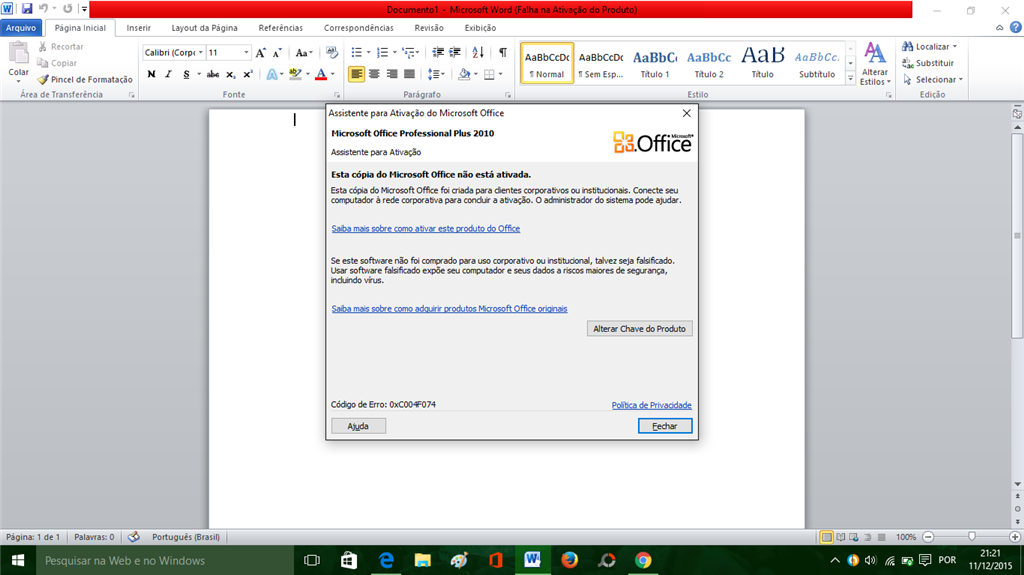Click Pincel de Formatação tool
The width and height of the screenshot is (1024, 575).
[x=85, y=80]
